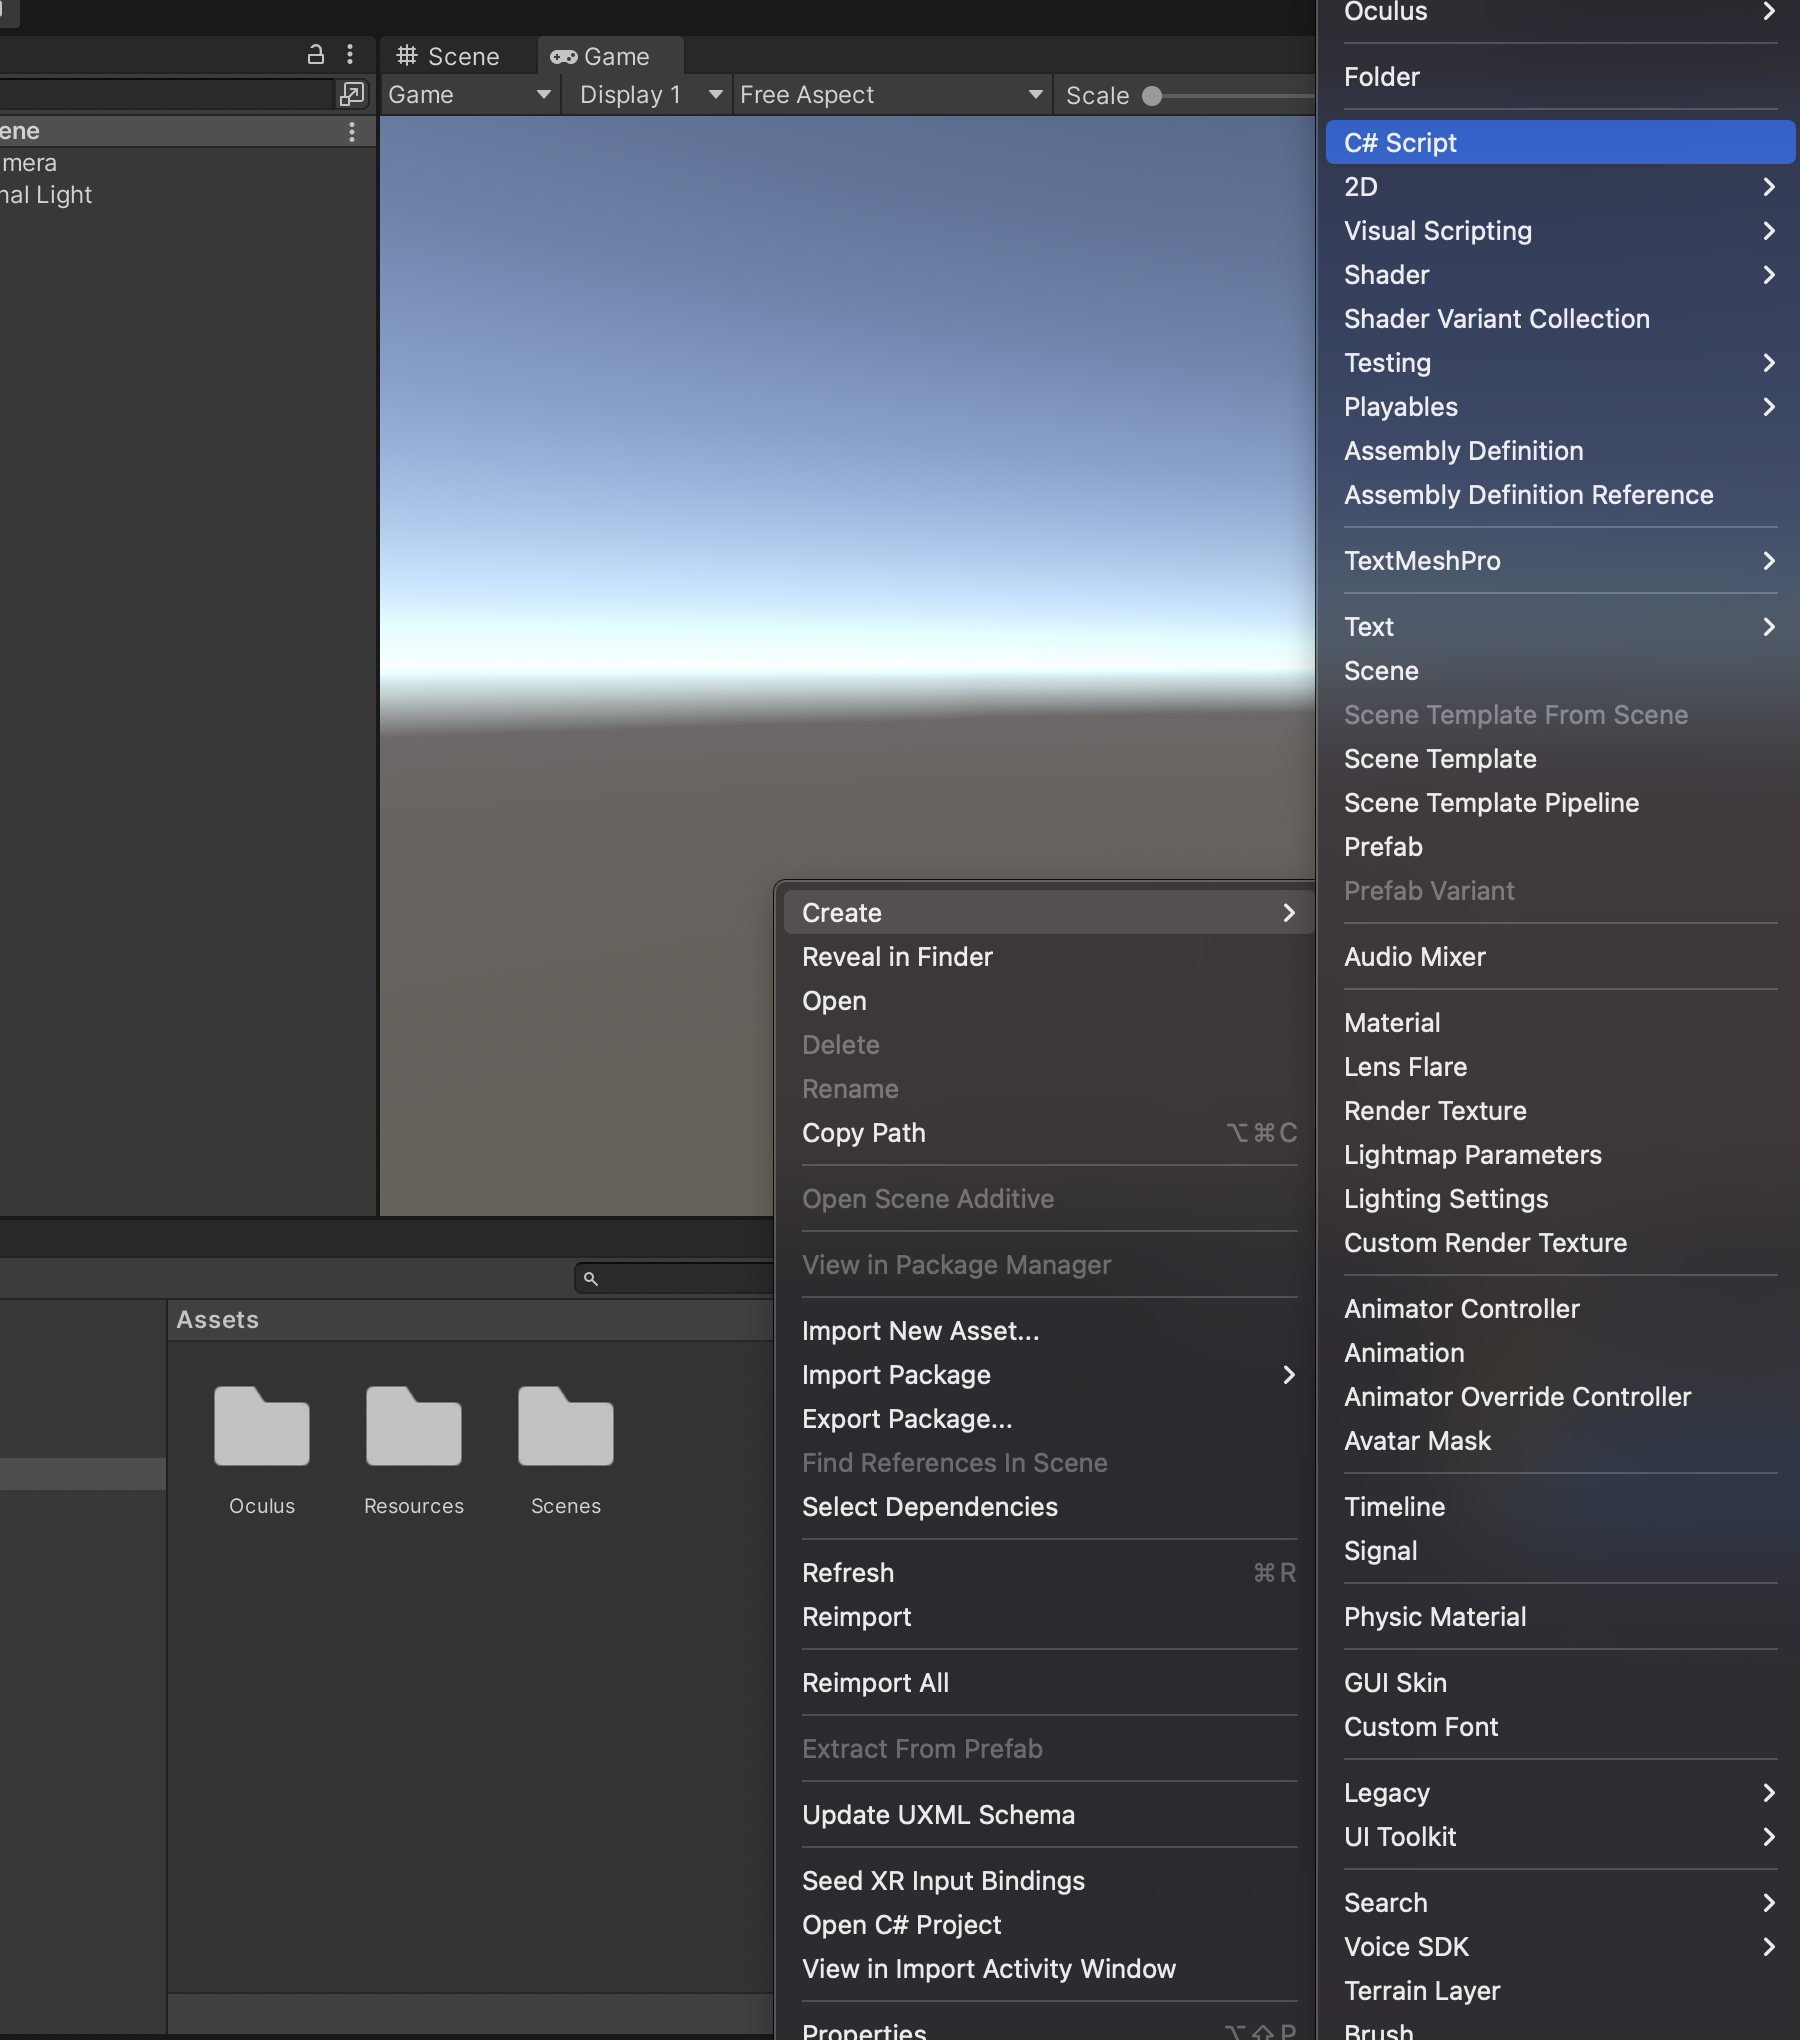Click the Scene tab's grid icon
1800x2040 pixels.
tap(405, 56)
